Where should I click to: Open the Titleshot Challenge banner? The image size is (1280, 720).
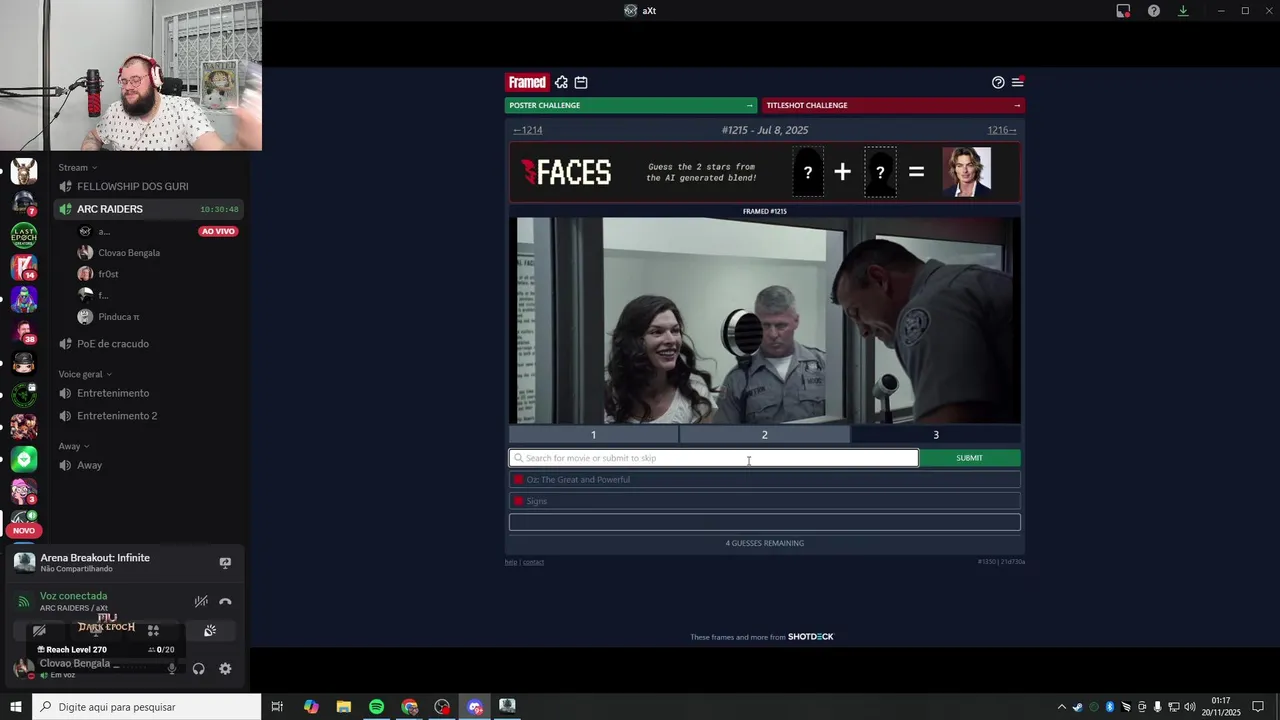893,105
